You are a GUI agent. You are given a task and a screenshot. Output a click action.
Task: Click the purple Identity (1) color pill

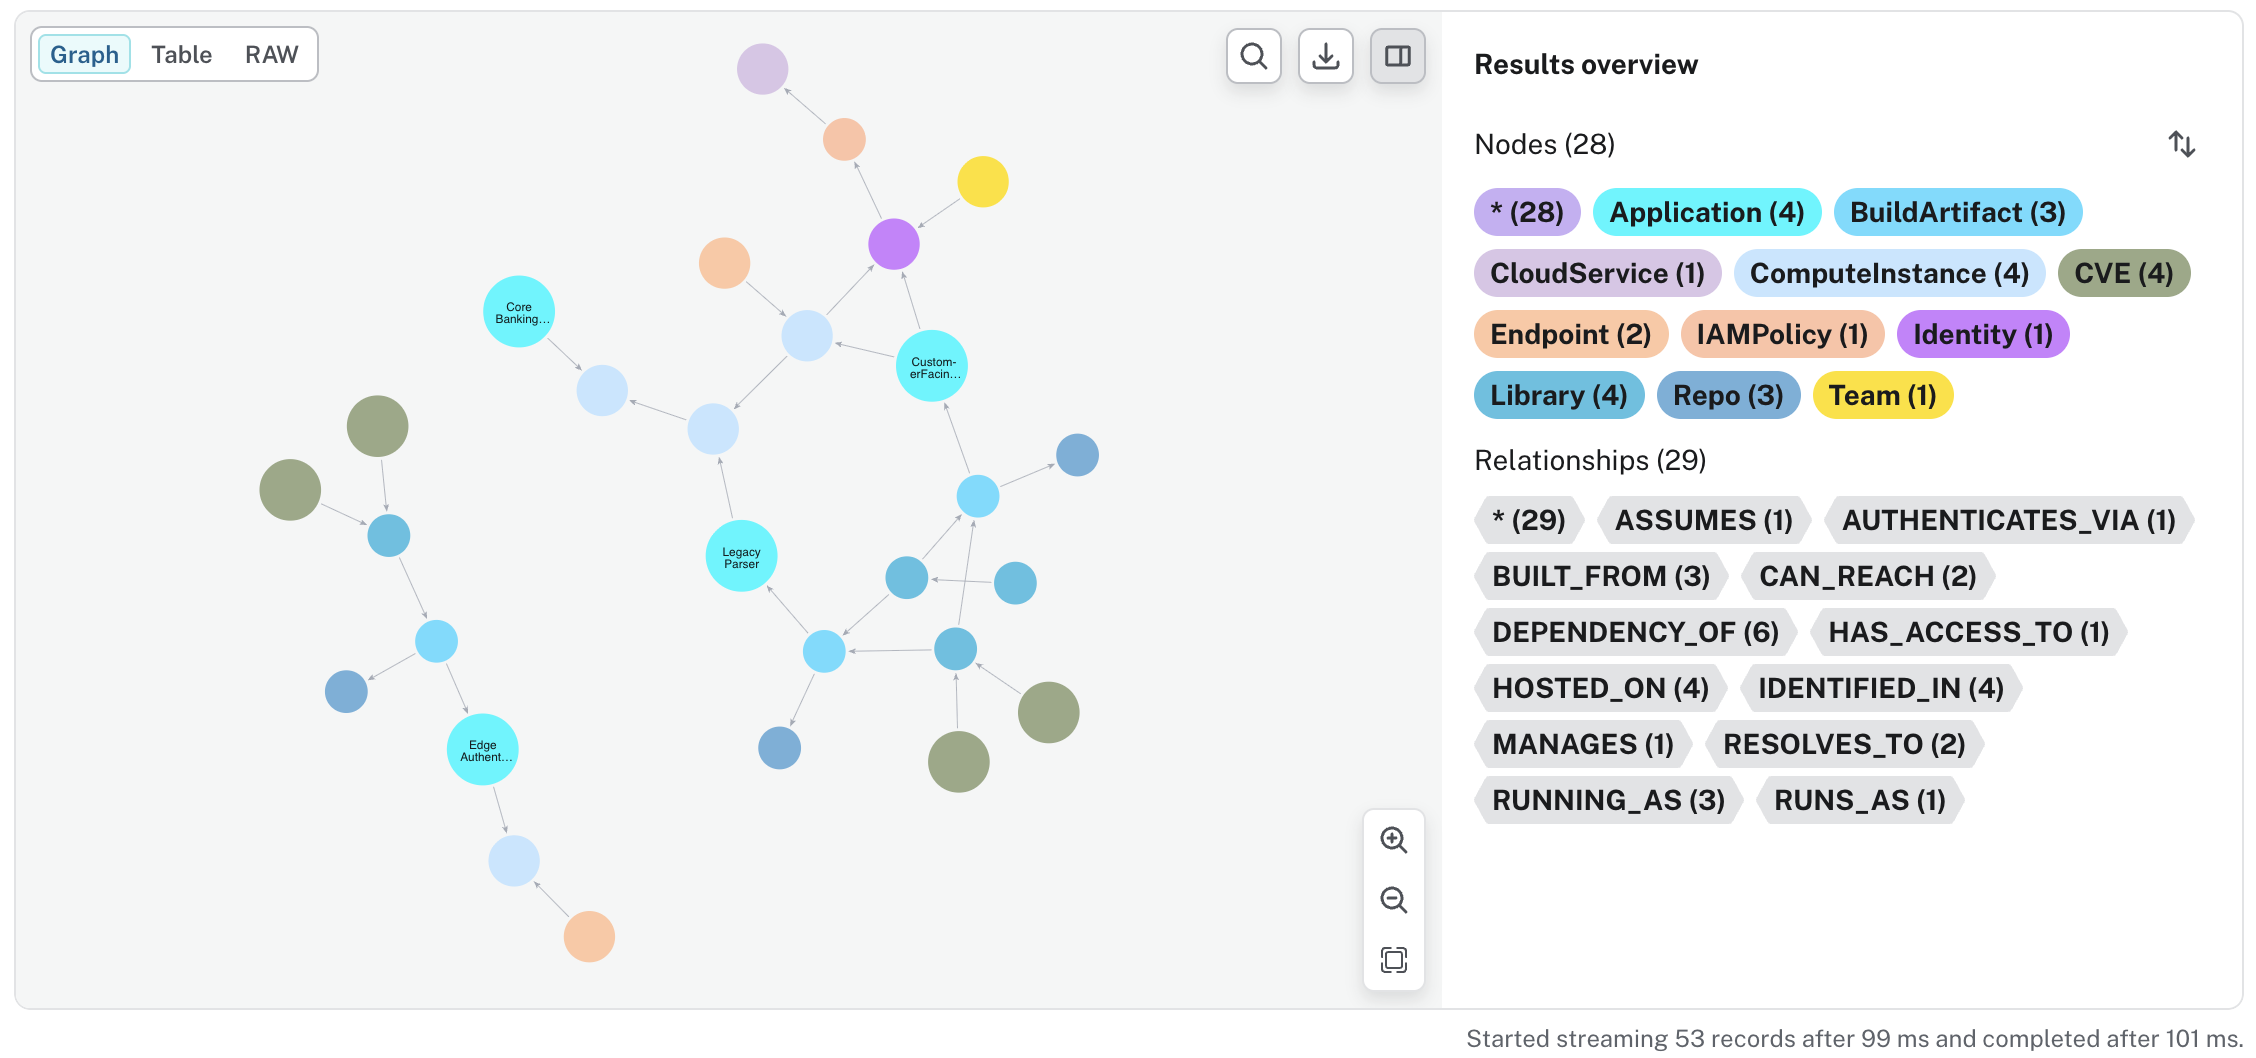coord(1982,334)
